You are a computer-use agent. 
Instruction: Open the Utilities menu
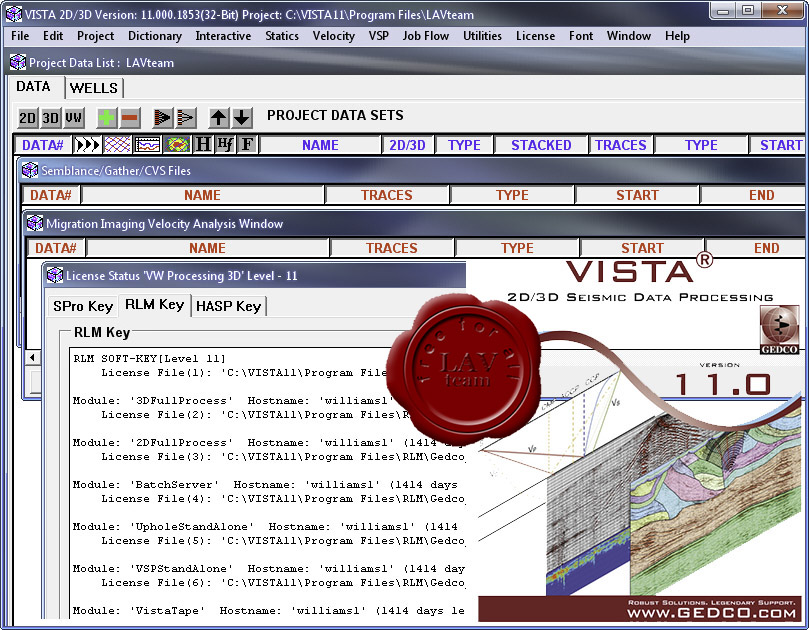482,36
